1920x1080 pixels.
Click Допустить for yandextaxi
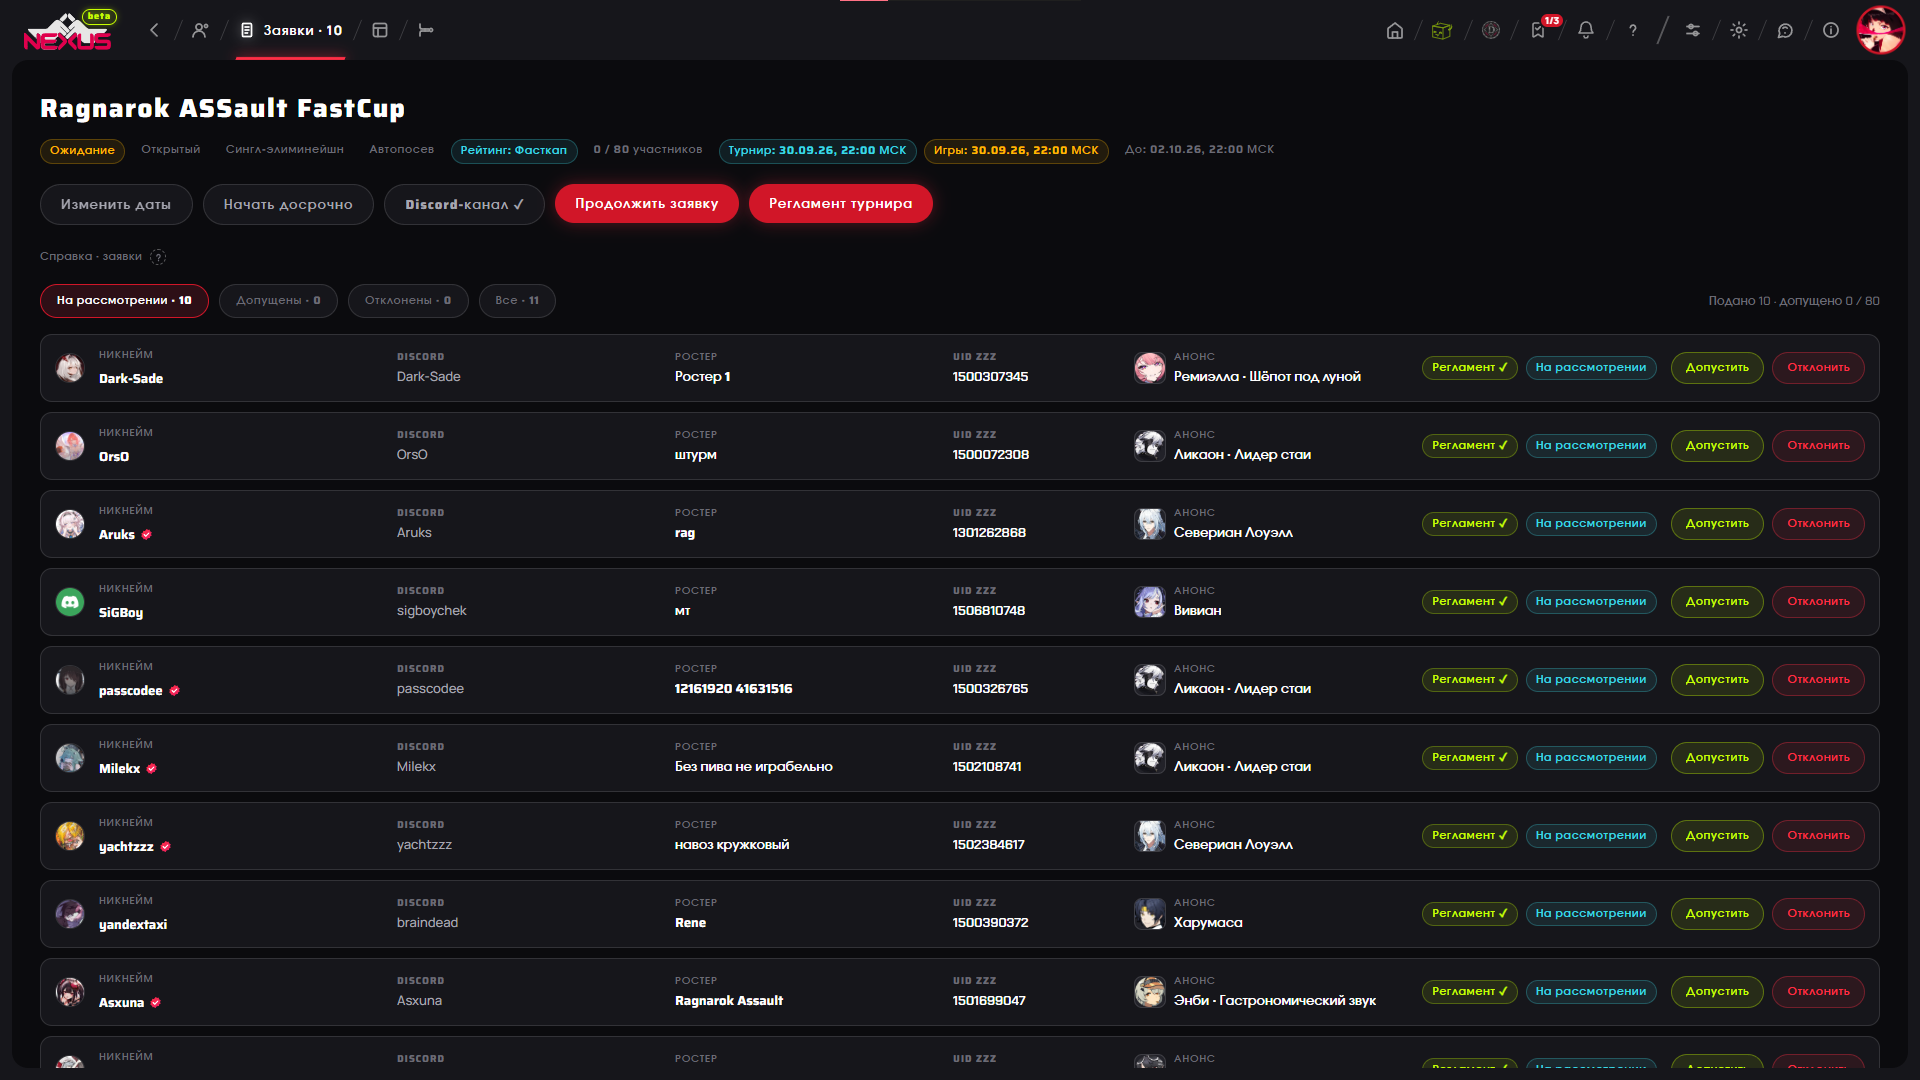pyautogui.click(x=1717, y=914)
